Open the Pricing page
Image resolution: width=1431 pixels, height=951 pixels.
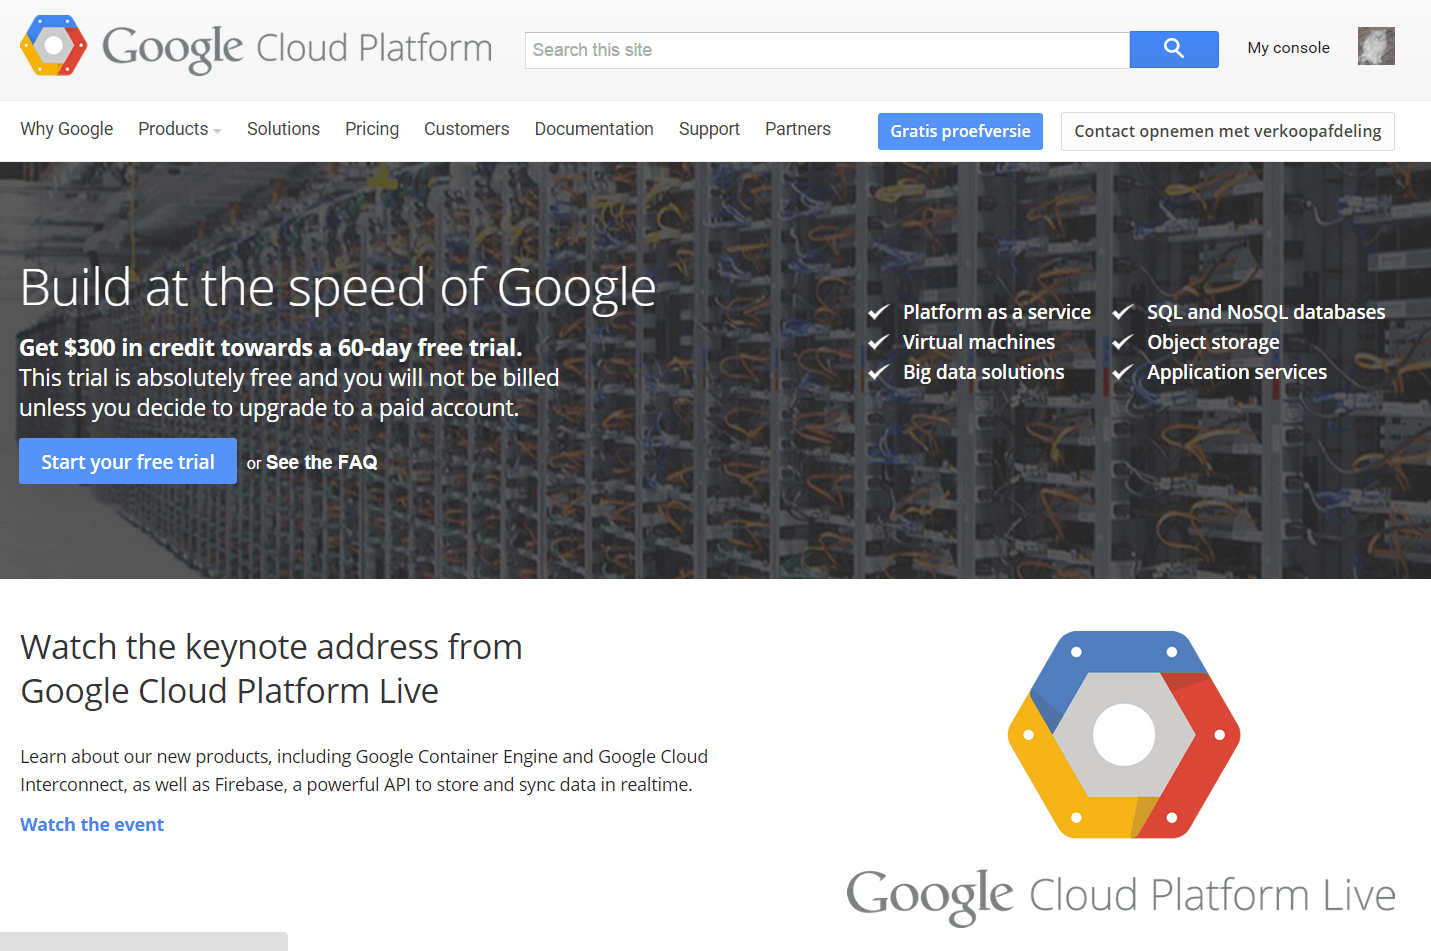point(372,129)
